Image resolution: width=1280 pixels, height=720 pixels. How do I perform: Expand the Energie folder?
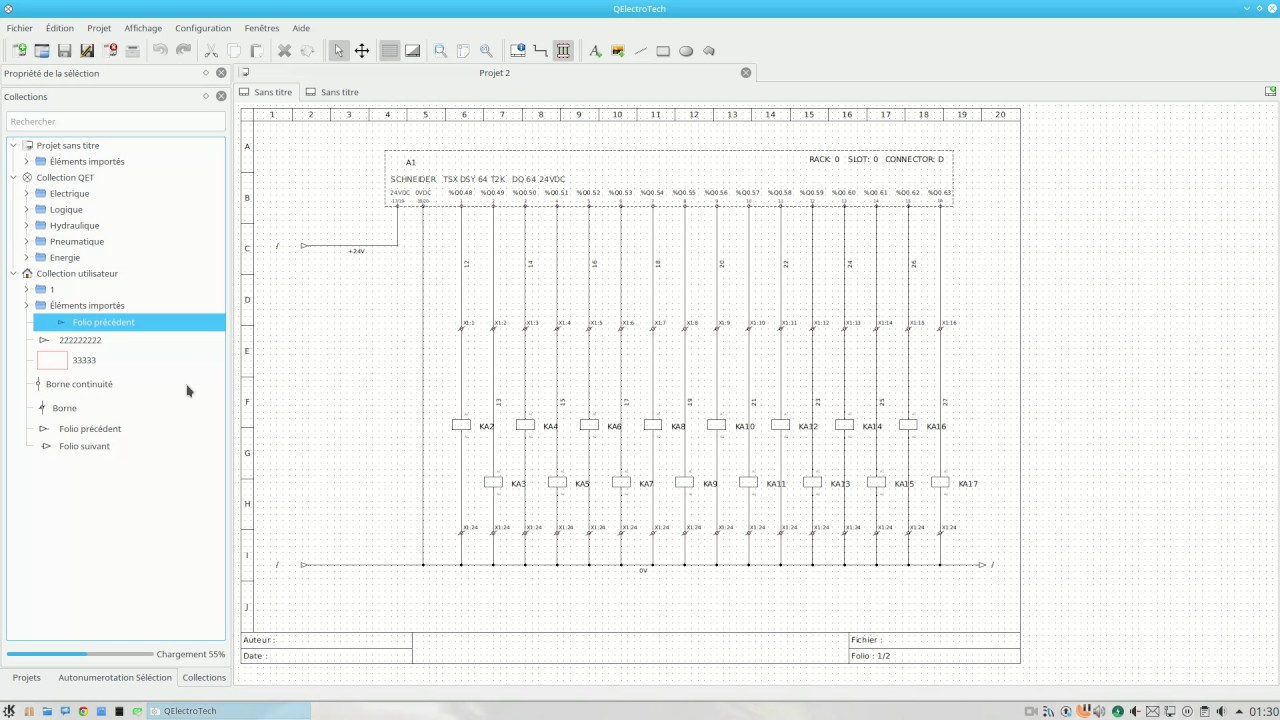[x=27, y=257]
